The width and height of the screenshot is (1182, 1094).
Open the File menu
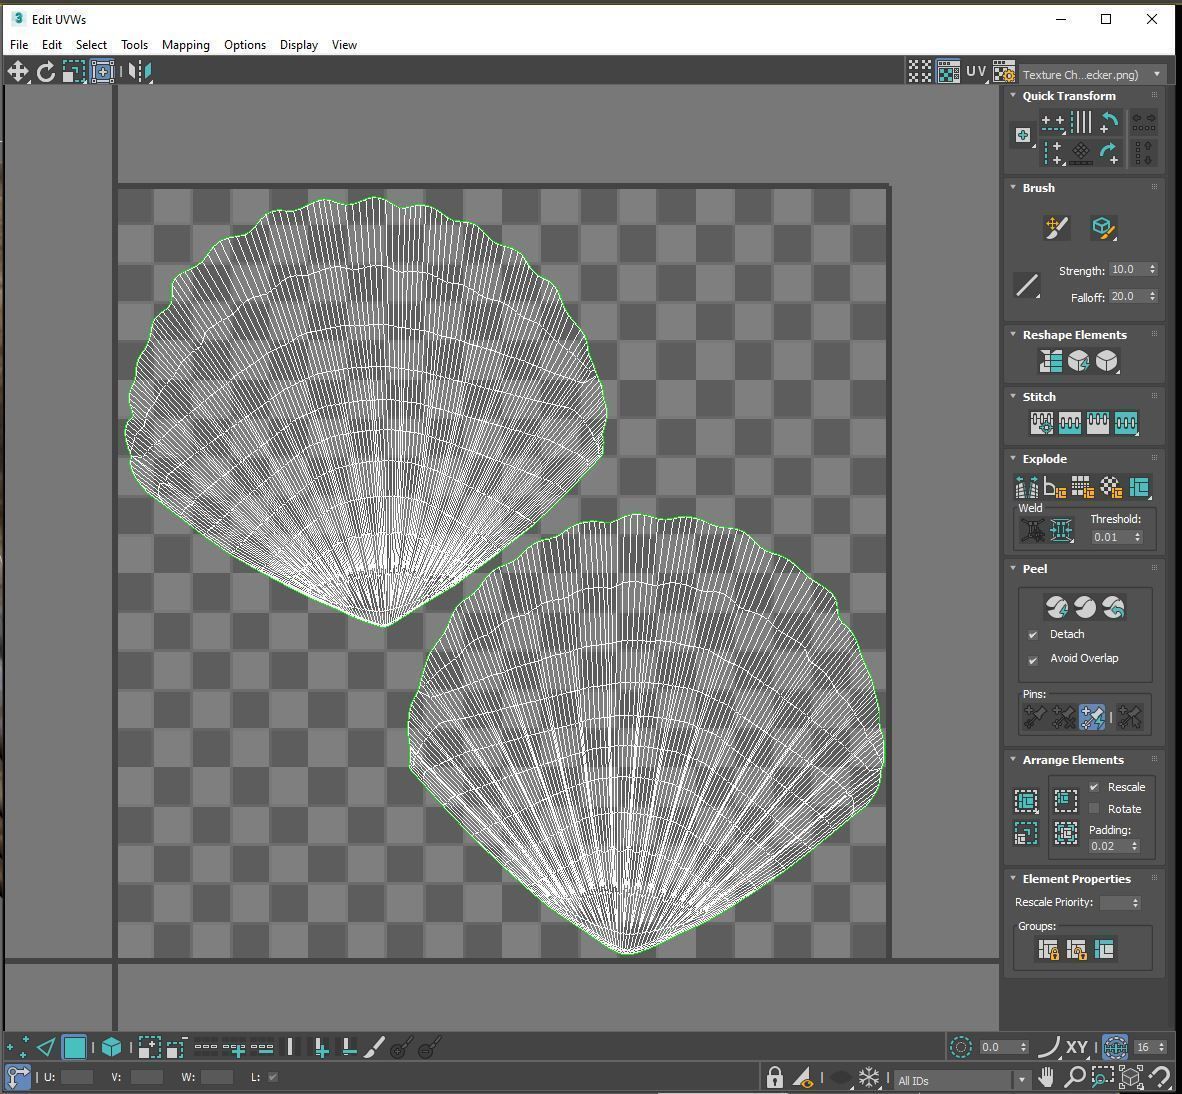click(x=19, y=45)
